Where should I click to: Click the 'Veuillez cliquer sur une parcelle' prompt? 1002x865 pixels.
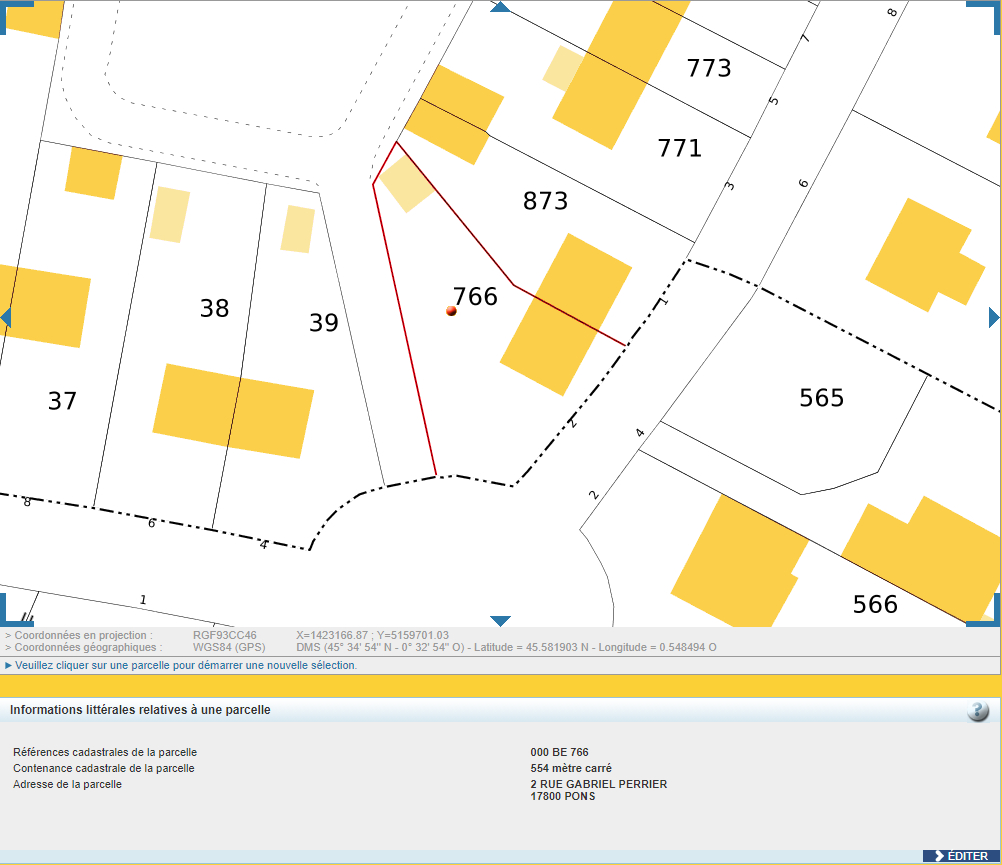pos(186,665)
